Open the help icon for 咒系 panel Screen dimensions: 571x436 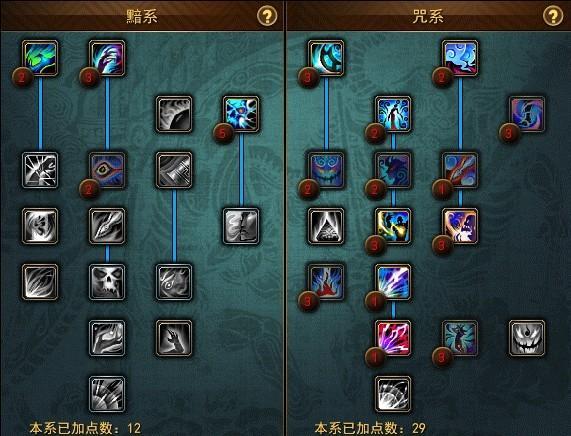(x=553, y=16)
